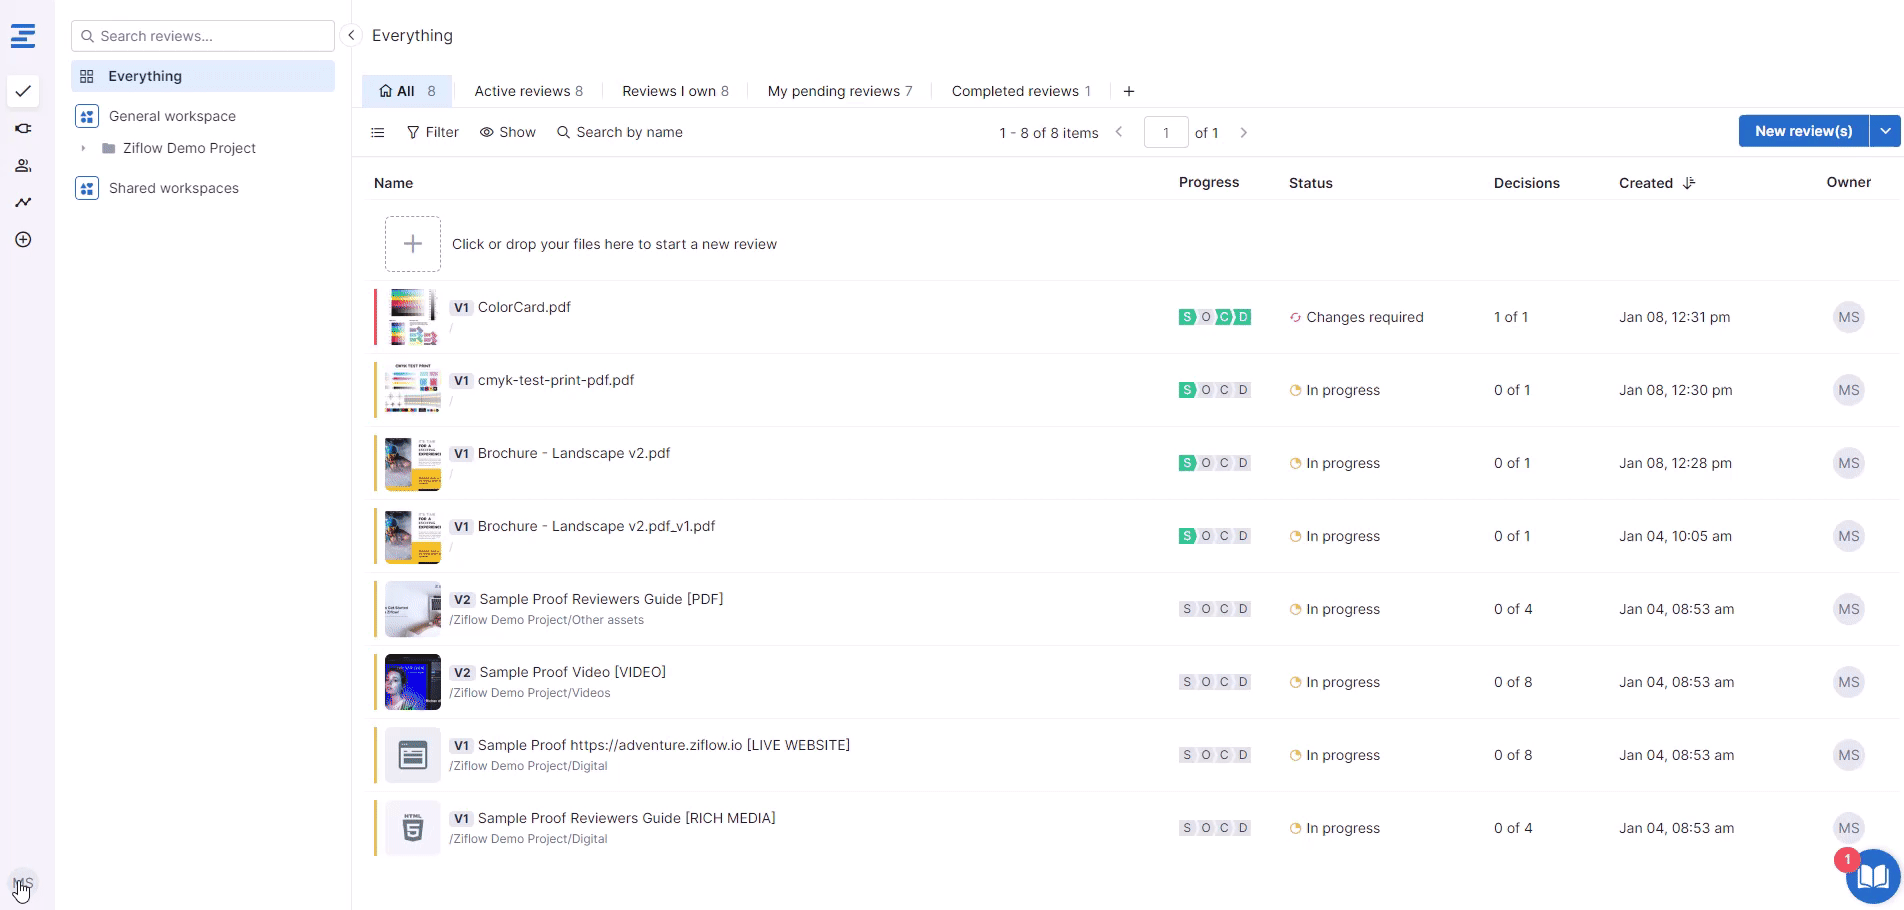This screenshot has width=1904, height=910.
Task: Open cmyk-test-print-pdf.pdf review
Action: coord(556,380)
